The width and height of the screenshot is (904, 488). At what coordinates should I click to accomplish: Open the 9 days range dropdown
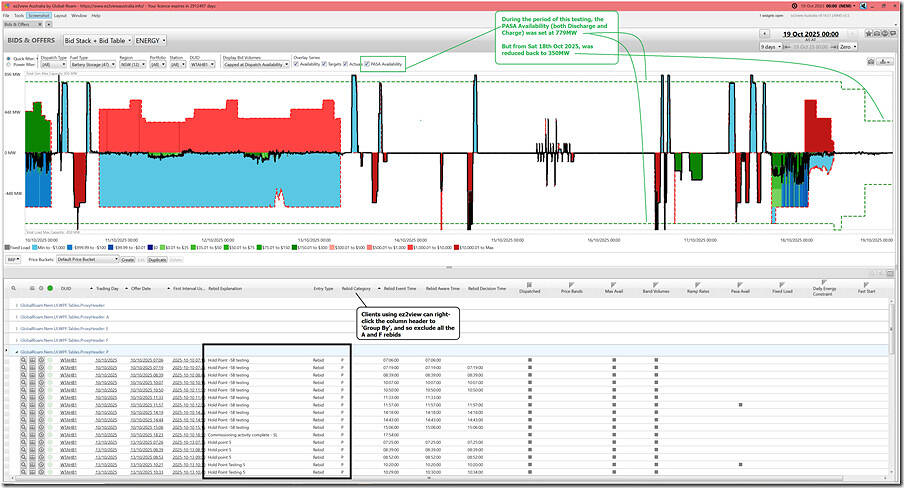(771, 46)
